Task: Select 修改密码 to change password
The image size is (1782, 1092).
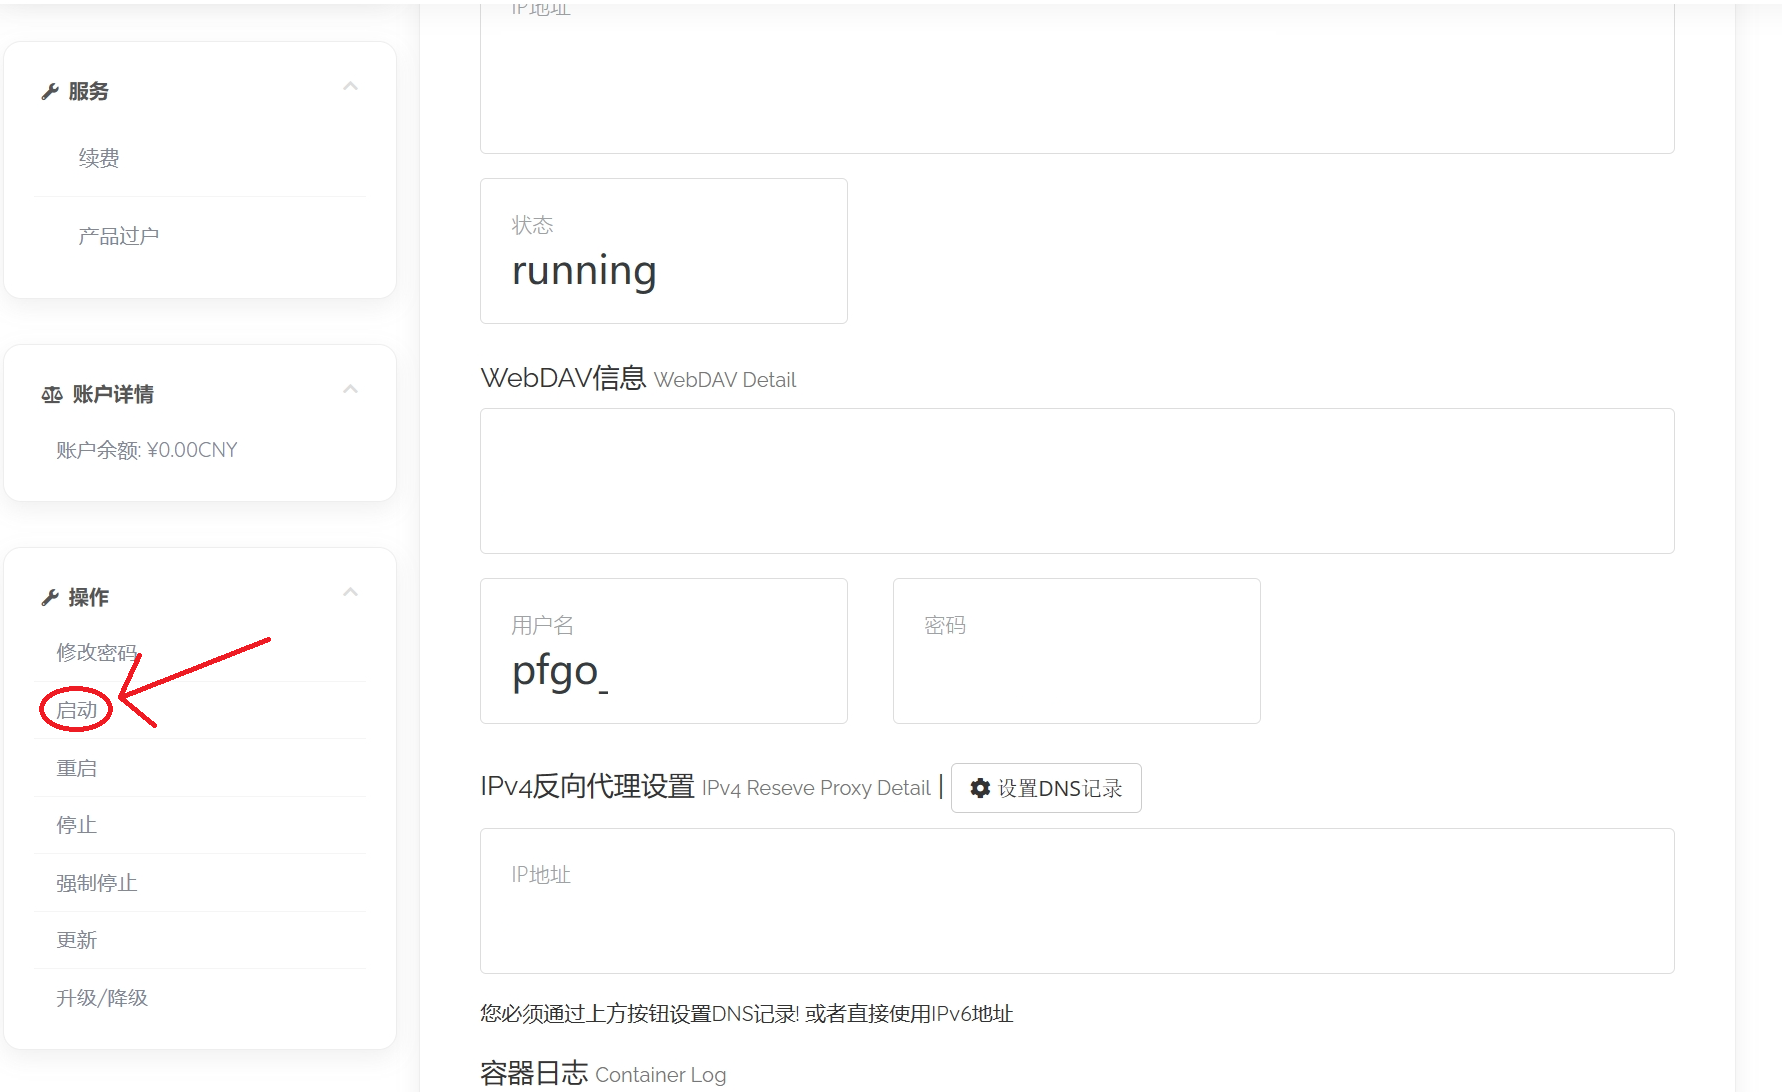Action: coord(96,653)
